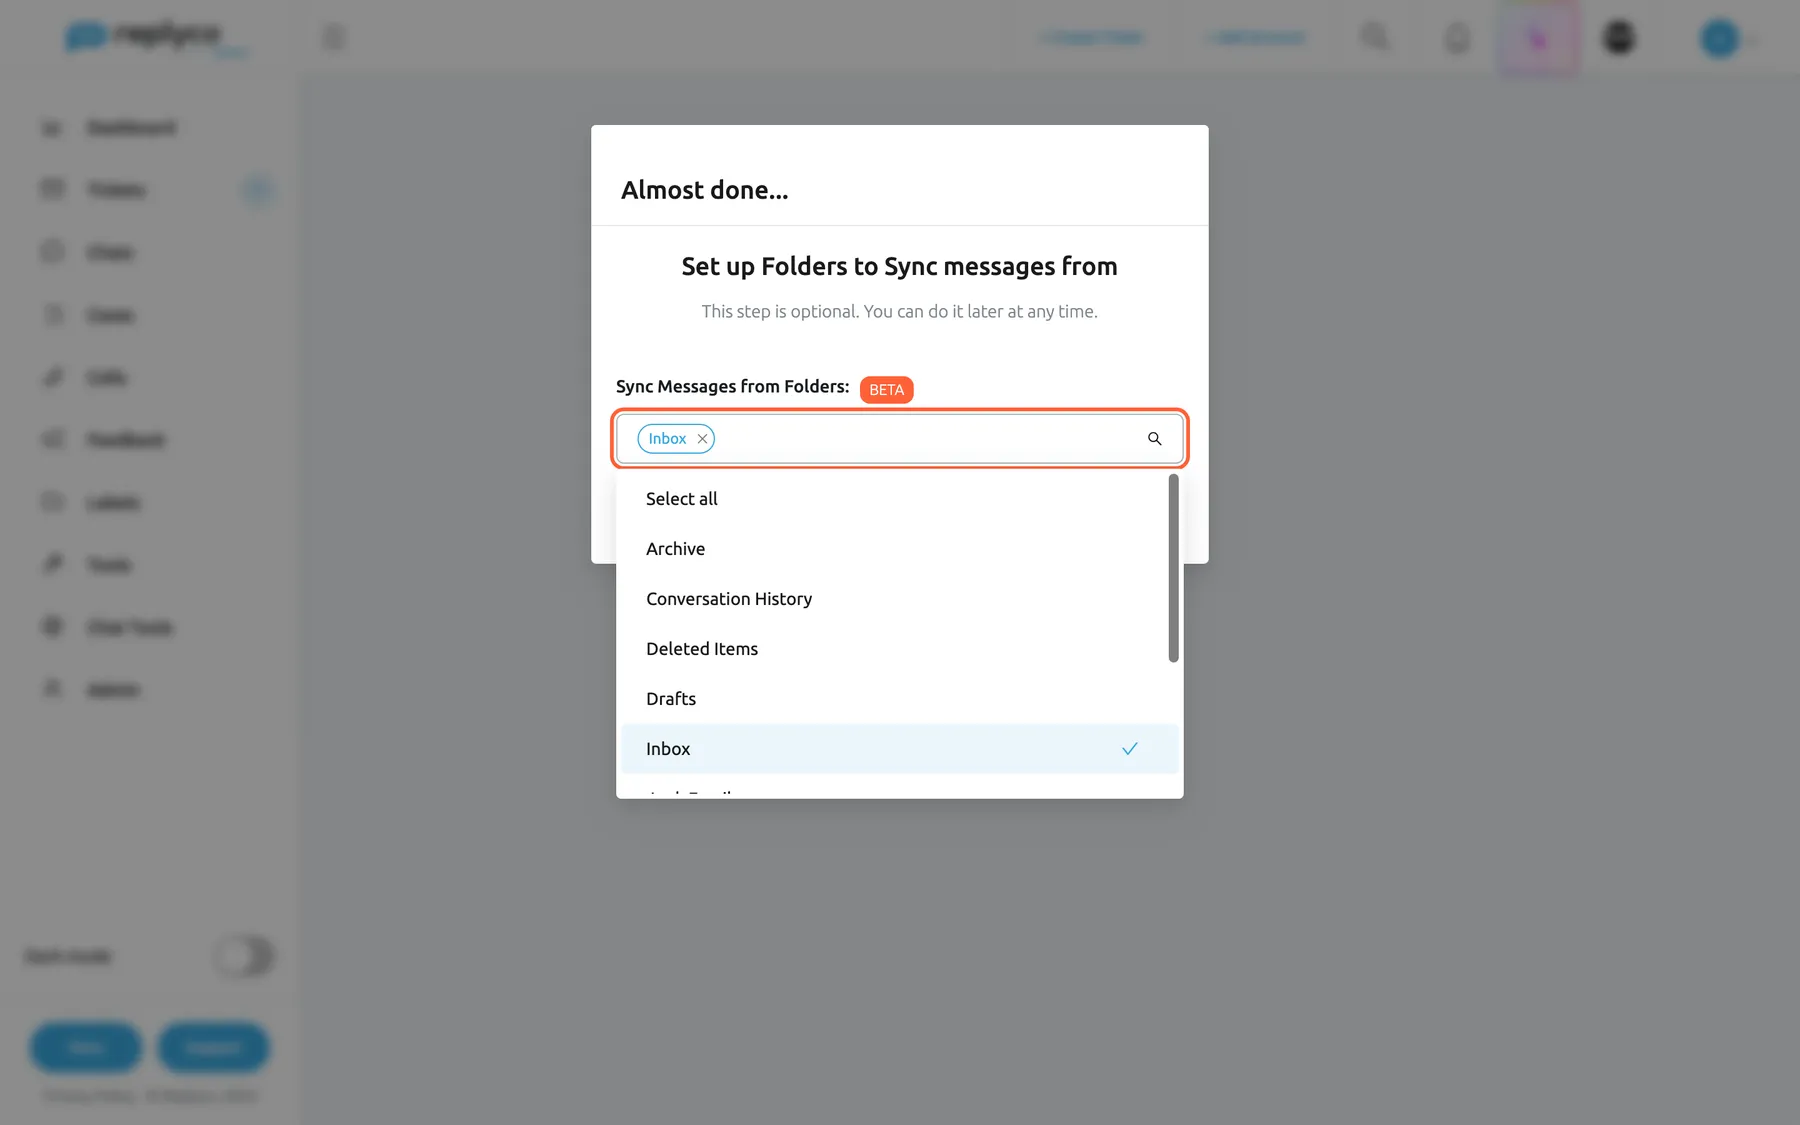
Task: Click the 'This step is optional' note
Action: coord(899,312)
